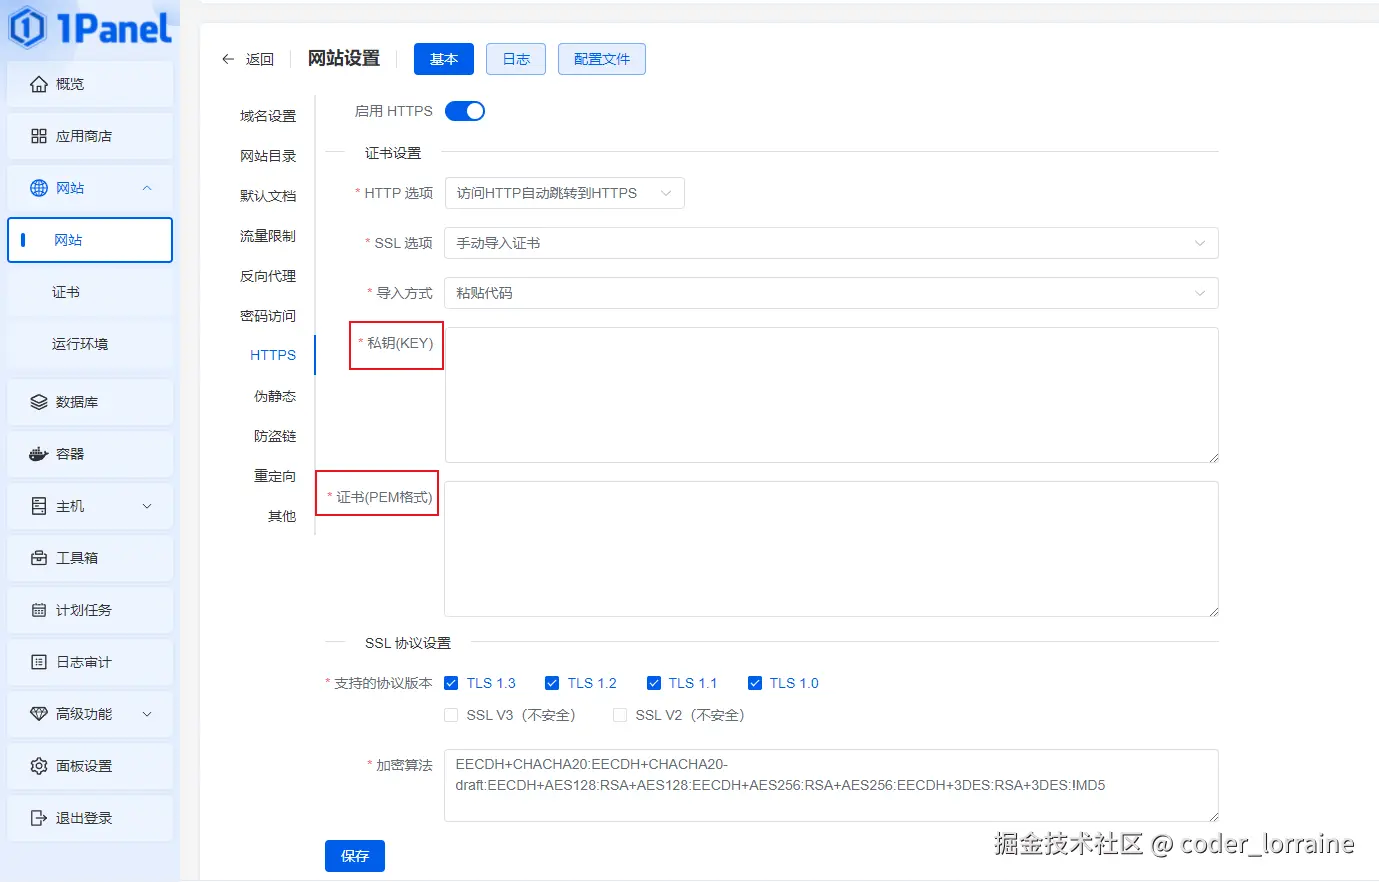This screenshot has height=882, width=1379.
Task: Open 其他 in the settings menu
Action: (x=282, y=516)
